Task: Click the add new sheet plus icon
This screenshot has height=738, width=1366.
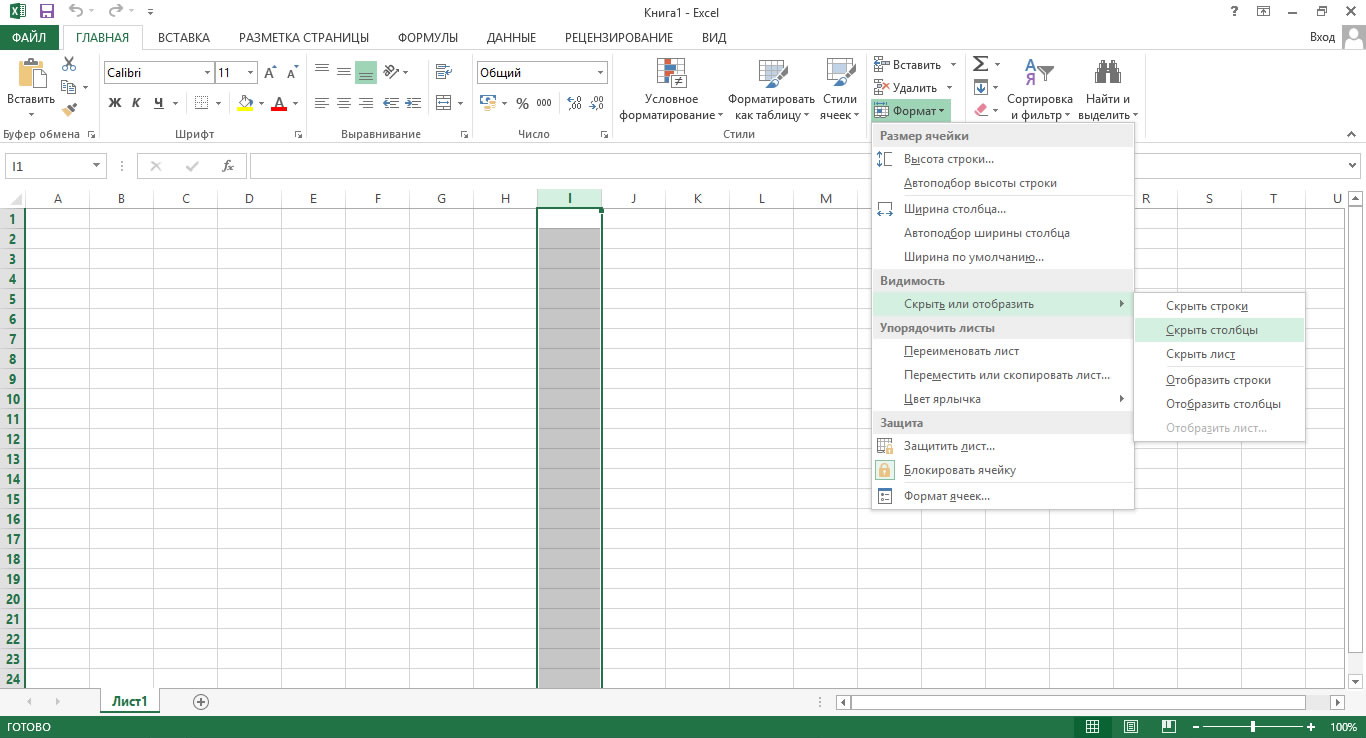Action: click(201, 702)
